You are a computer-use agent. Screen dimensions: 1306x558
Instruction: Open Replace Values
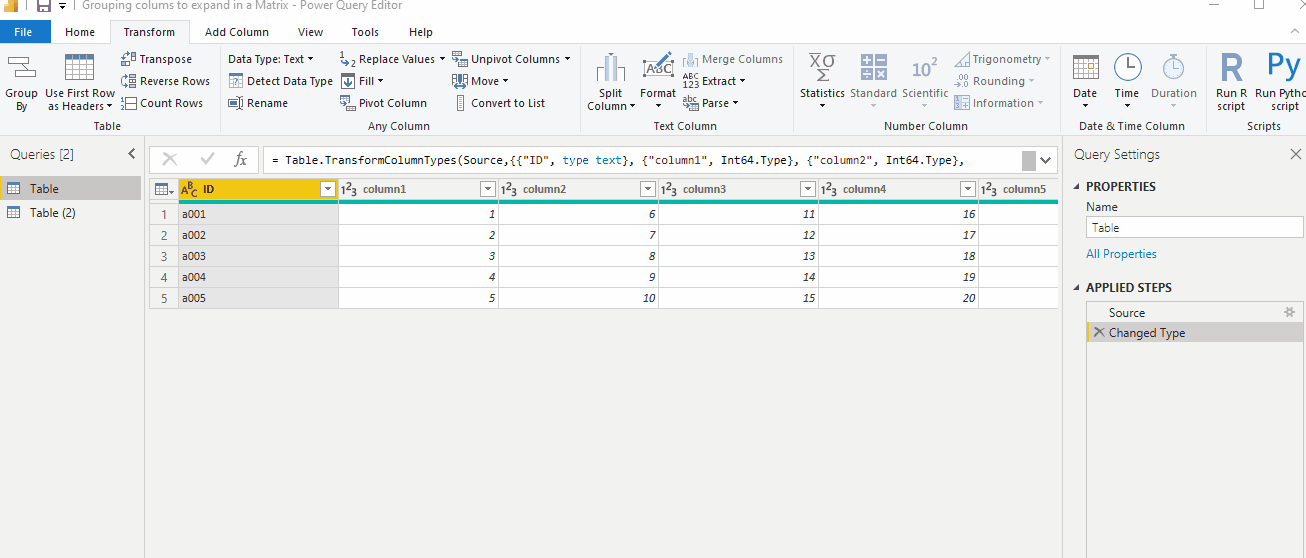(392, 59)
